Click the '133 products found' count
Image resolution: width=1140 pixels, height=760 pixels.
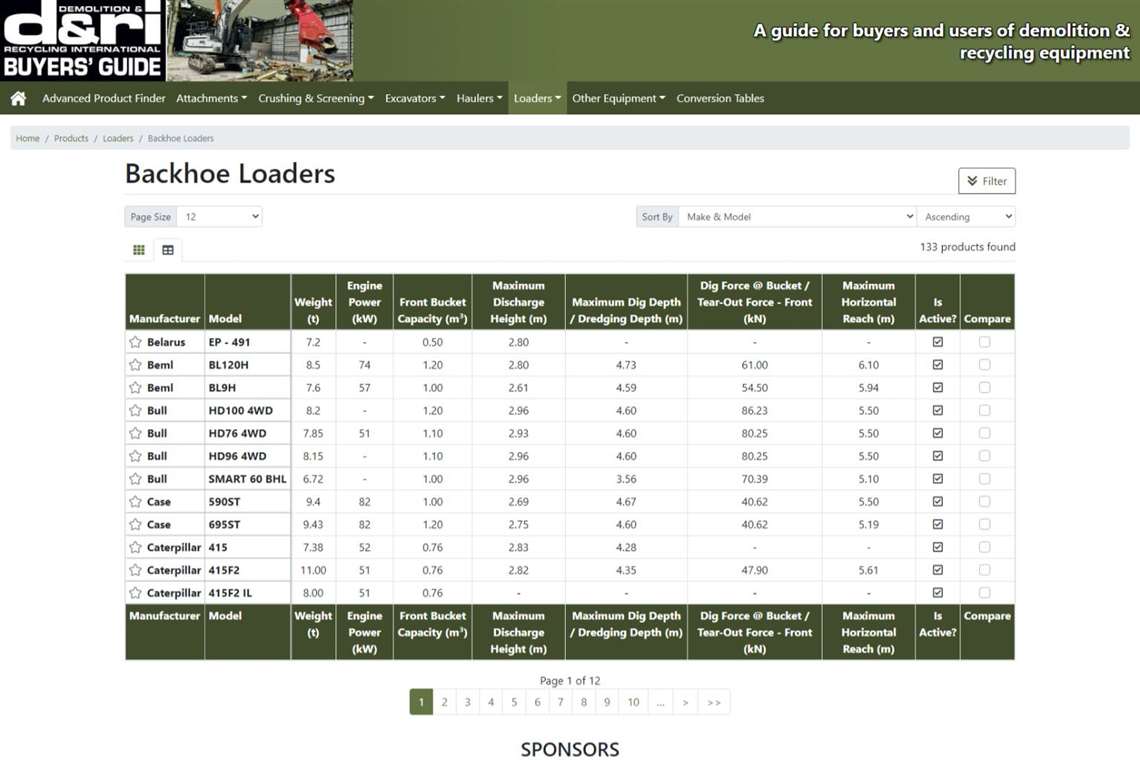(x=968, y=247)
